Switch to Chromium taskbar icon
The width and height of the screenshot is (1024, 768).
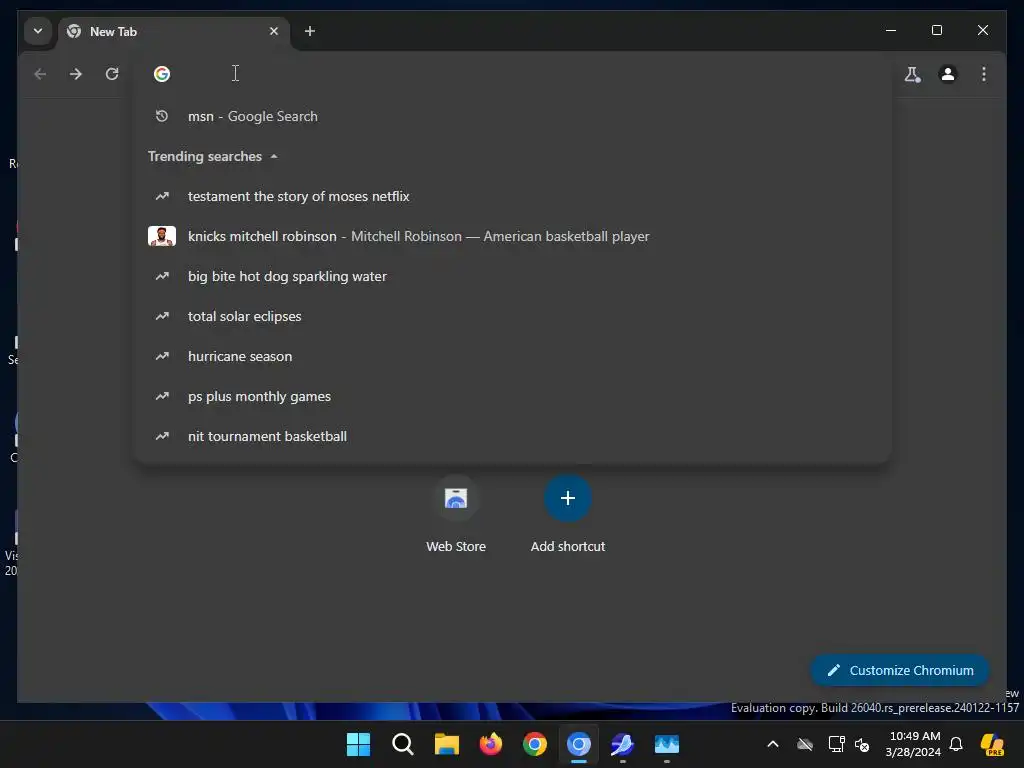pos(579,744)
